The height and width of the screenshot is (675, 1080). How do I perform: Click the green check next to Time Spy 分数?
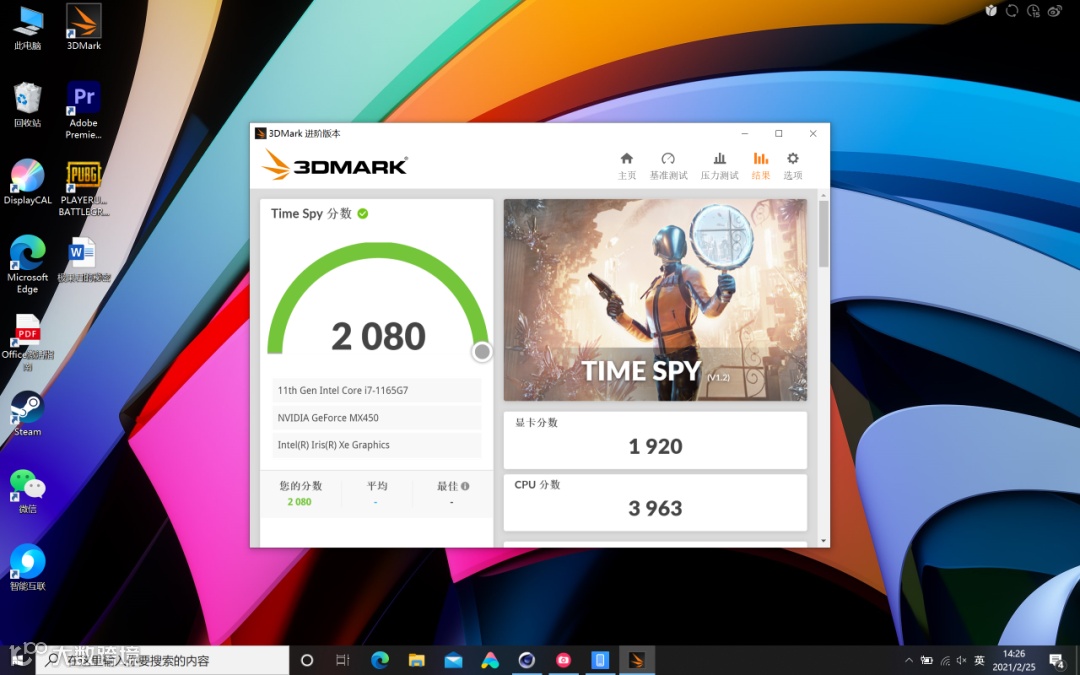363,214
